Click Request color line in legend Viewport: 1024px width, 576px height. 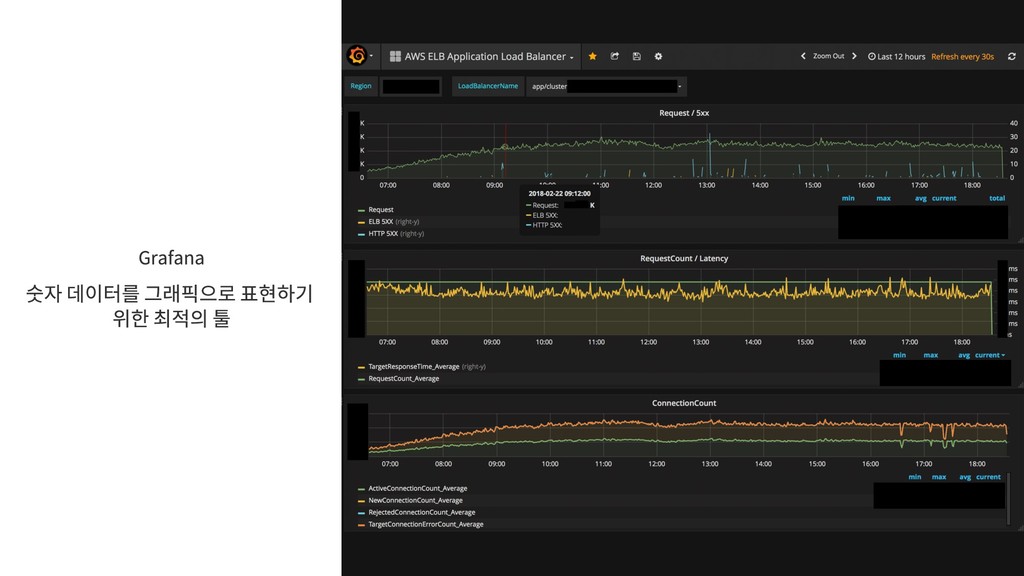coord(361,210)
